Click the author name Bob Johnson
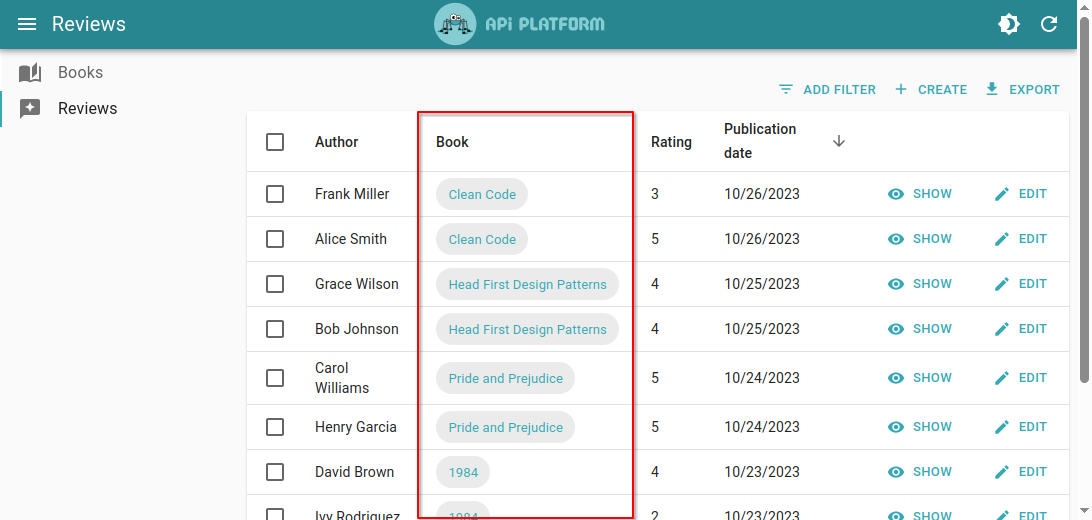1092x520 pixels. 357,329
